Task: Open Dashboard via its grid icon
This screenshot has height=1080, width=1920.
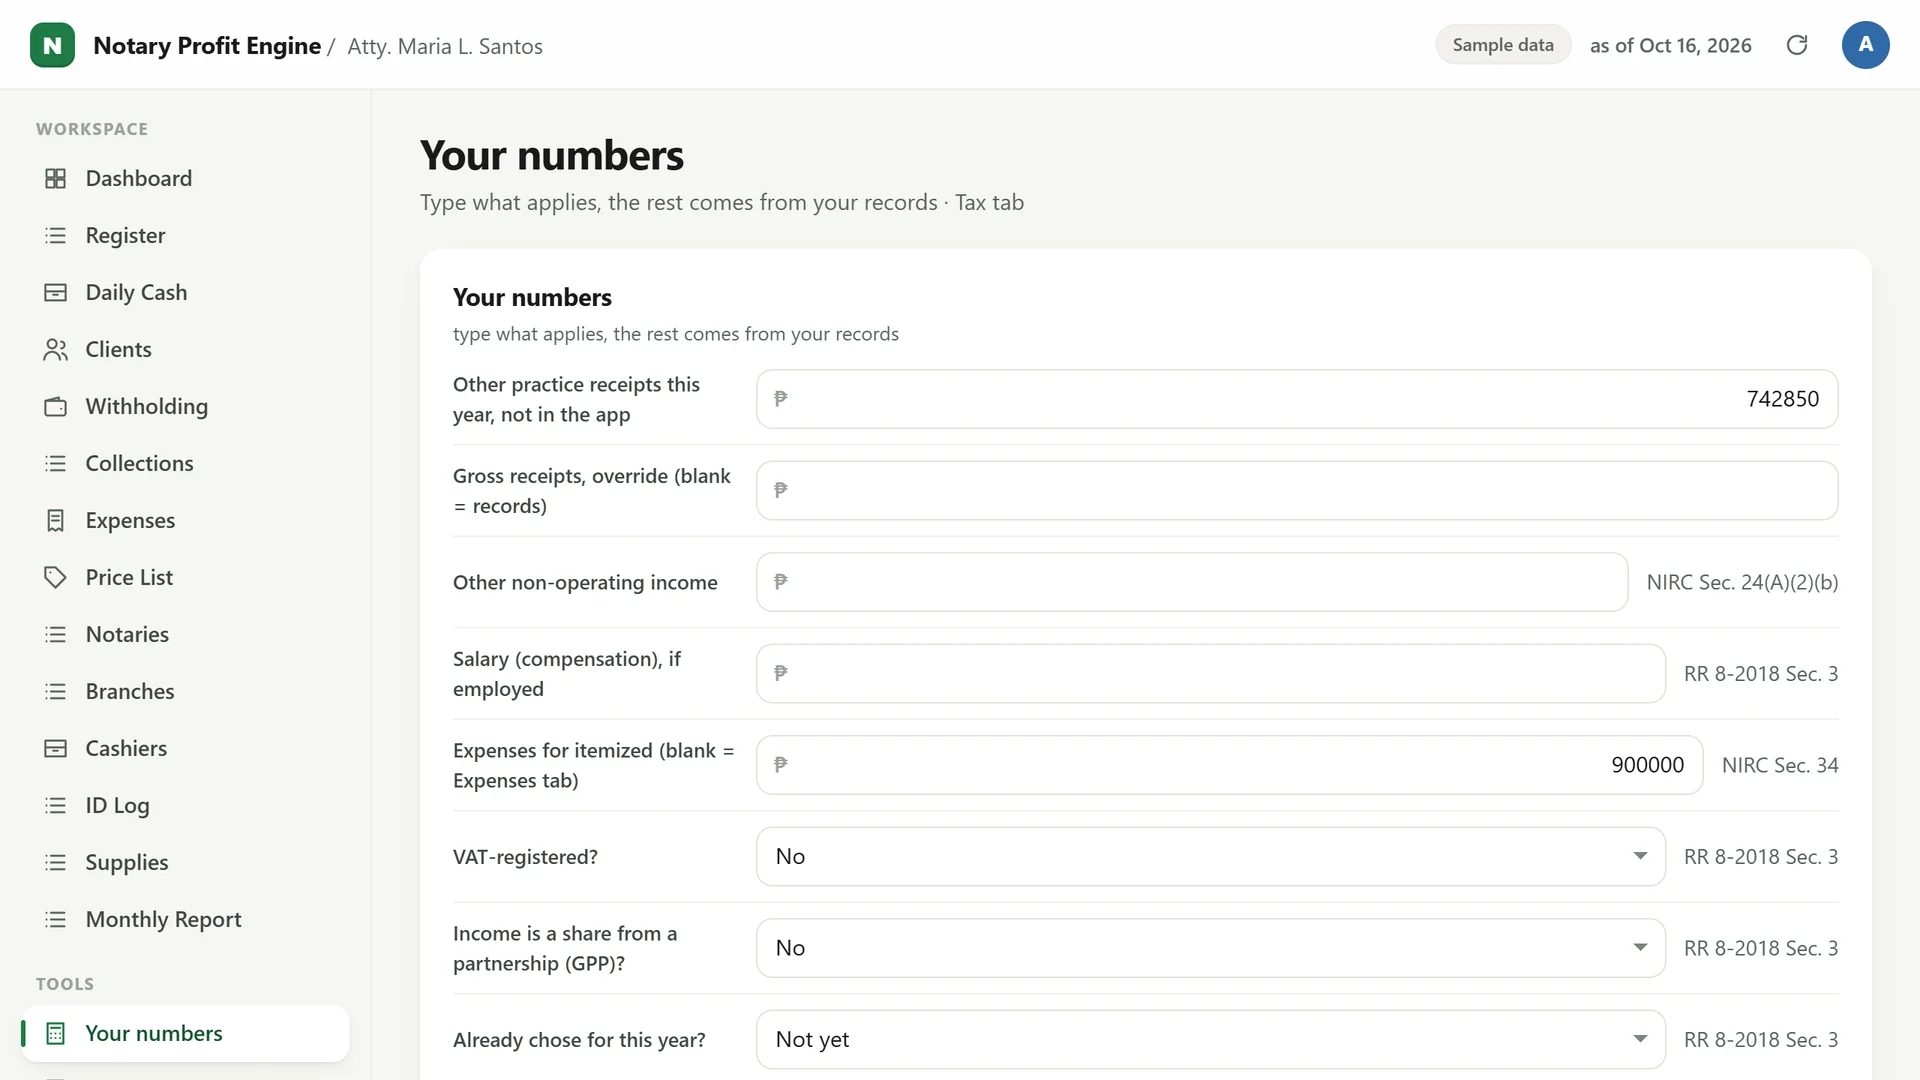Action: [x=55, y=178]
